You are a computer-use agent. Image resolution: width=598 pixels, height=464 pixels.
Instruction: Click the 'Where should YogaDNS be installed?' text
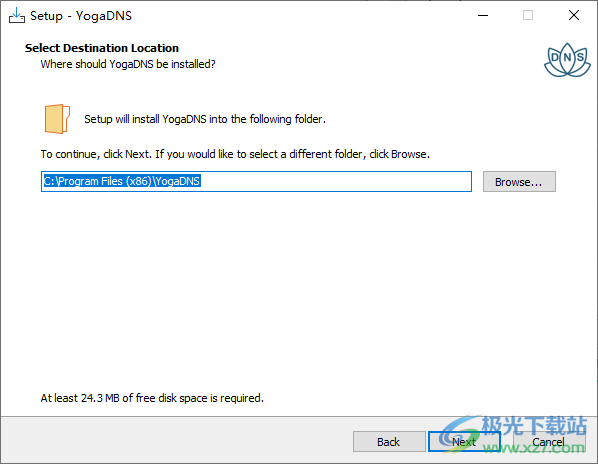[128, 64]
